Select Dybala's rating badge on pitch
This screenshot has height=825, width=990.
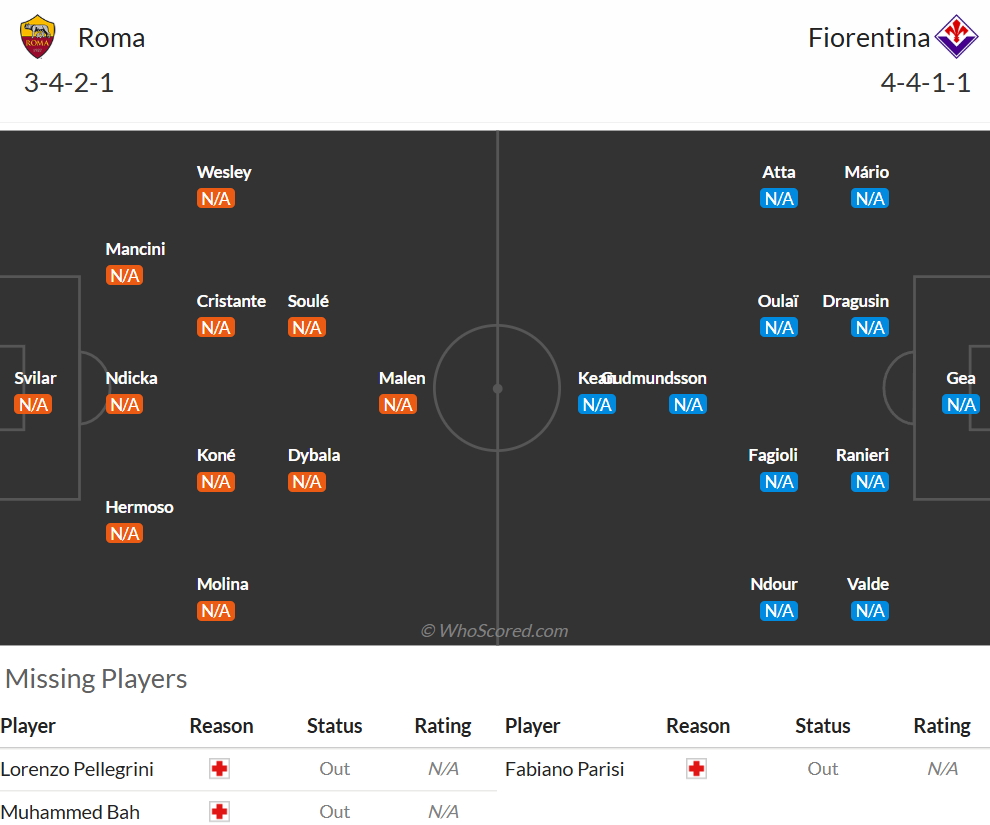pos(307,482)
